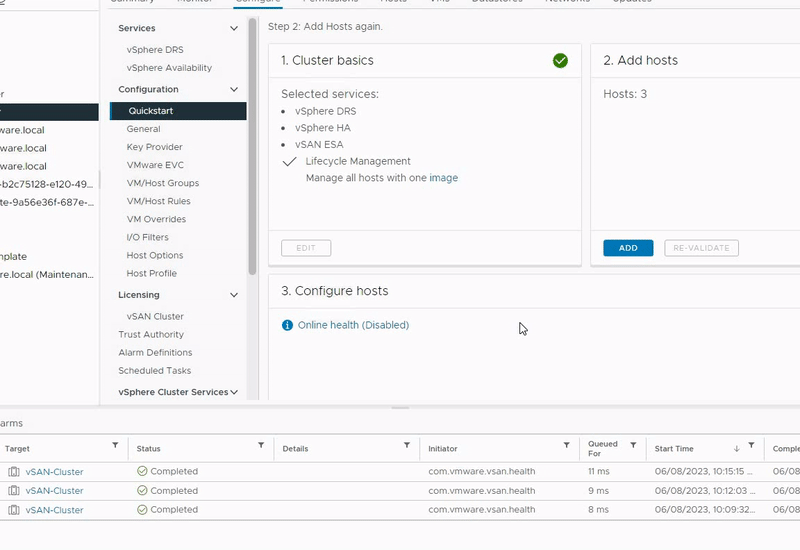Click 'Hosts: 3' text
Image resolution: width=800 pixels, height=550 pixels.
(625, 94)
